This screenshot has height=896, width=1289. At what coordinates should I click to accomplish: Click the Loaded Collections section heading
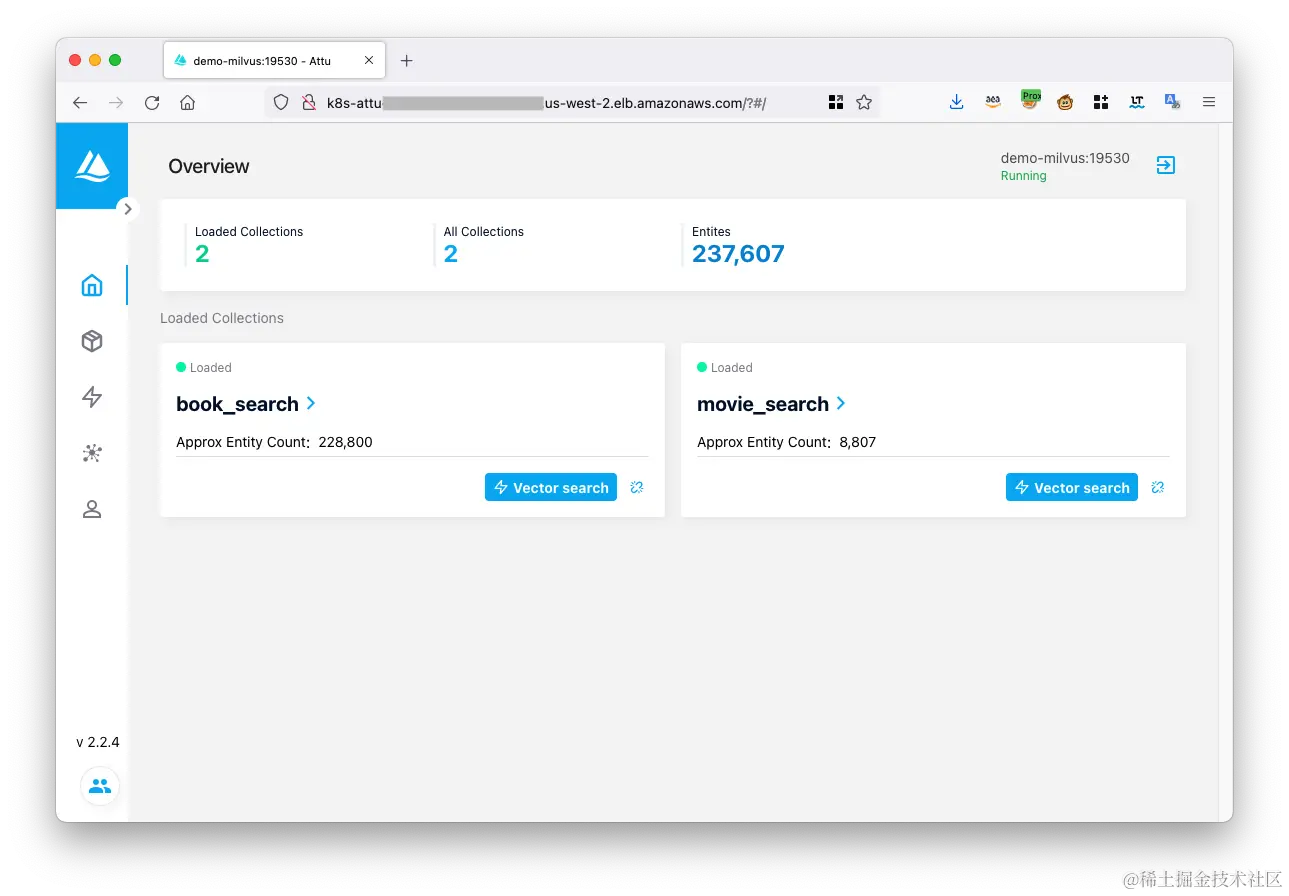tap(222, 318)
